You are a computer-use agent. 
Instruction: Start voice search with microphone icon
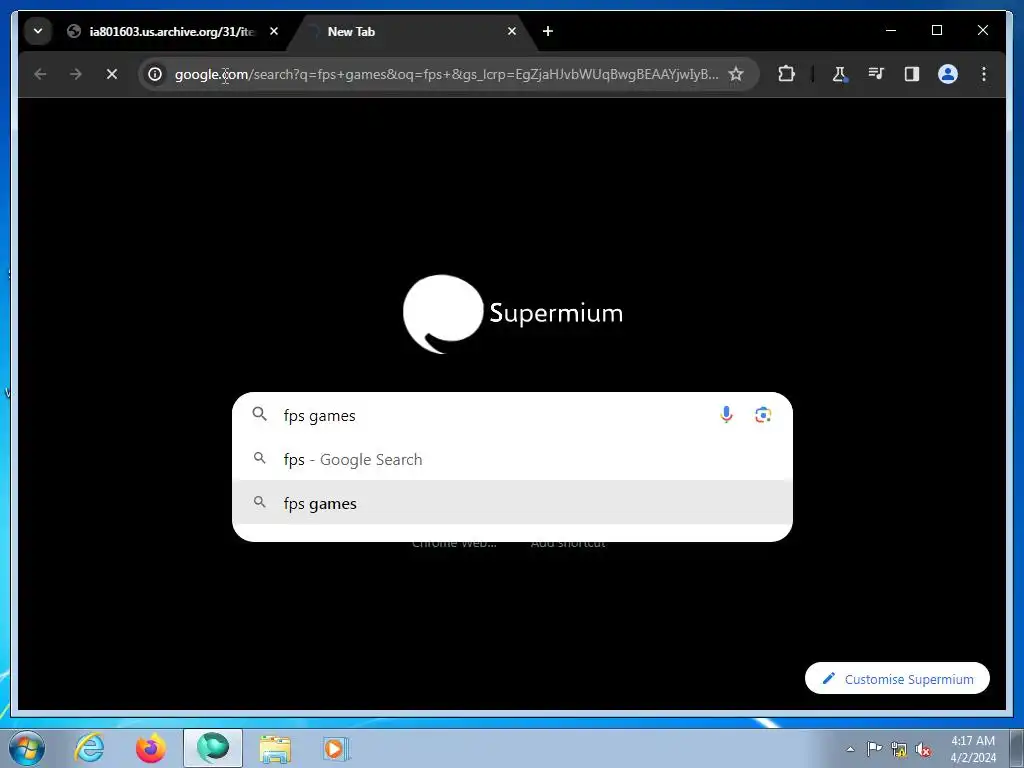(726, 415)
